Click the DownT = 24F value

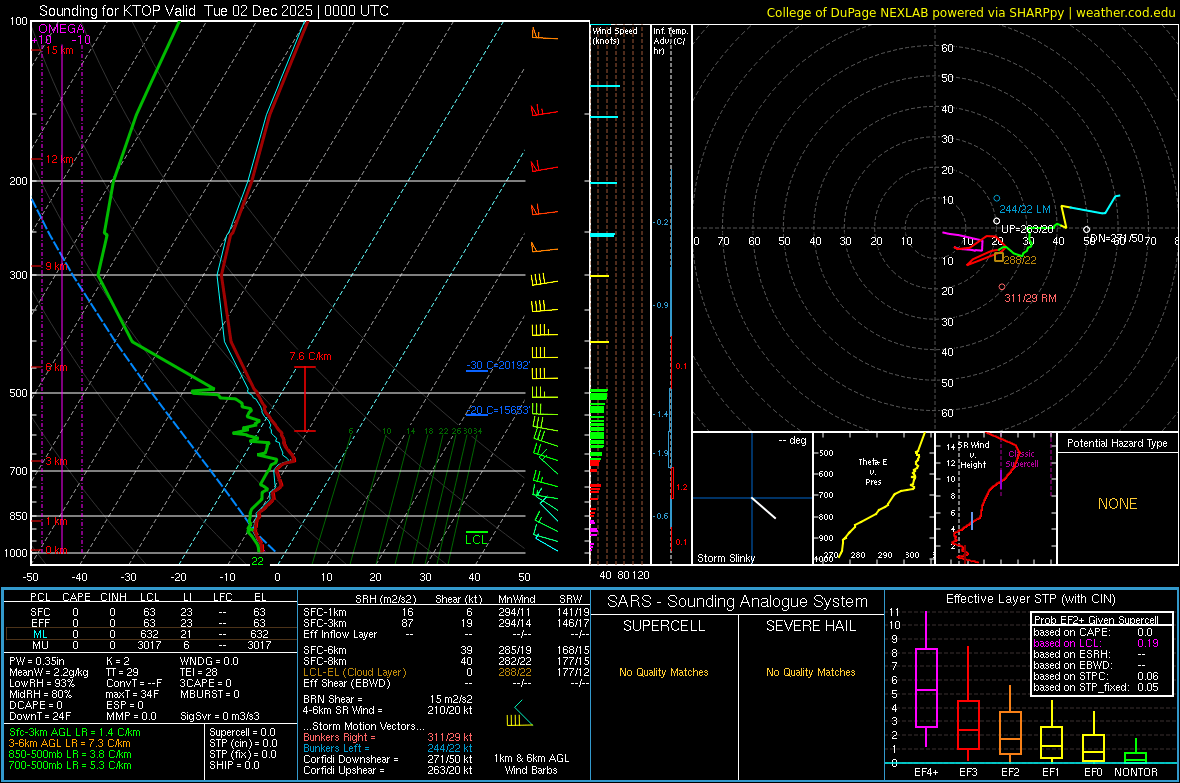[x=40, y=716]
